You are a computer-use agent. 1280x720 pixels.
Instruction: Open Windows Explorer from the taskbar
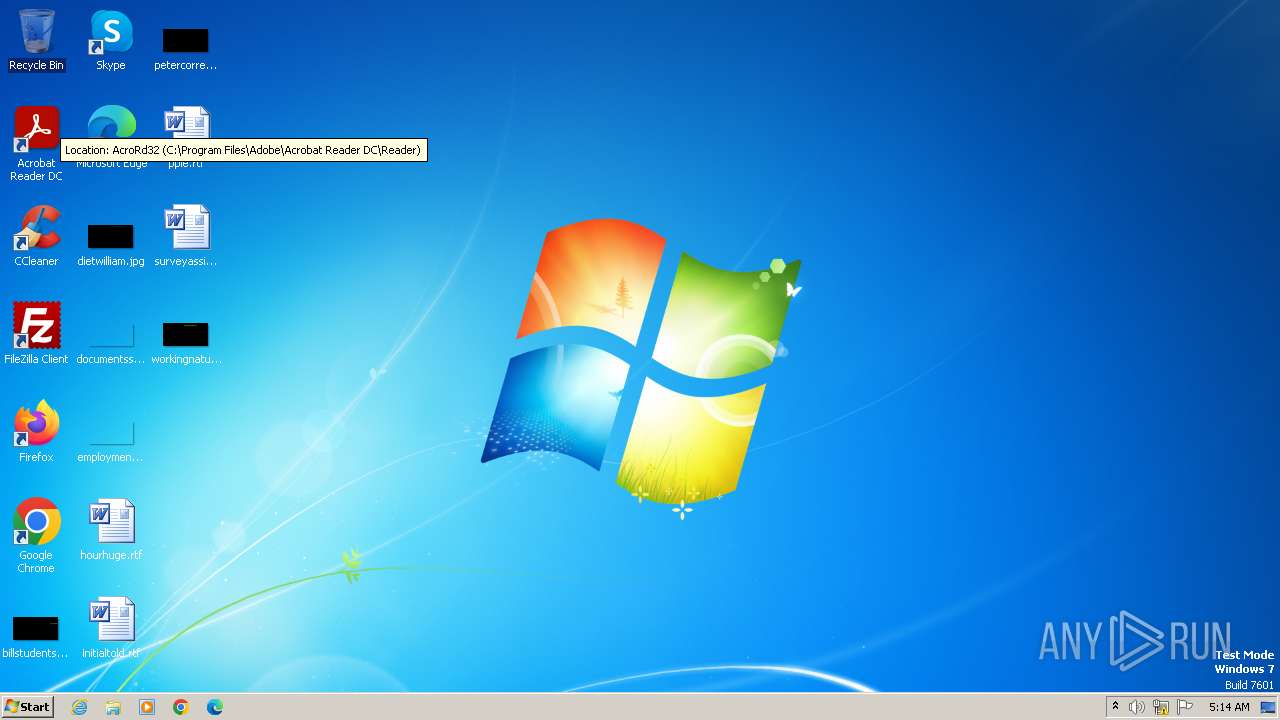(x=113, y=707)
